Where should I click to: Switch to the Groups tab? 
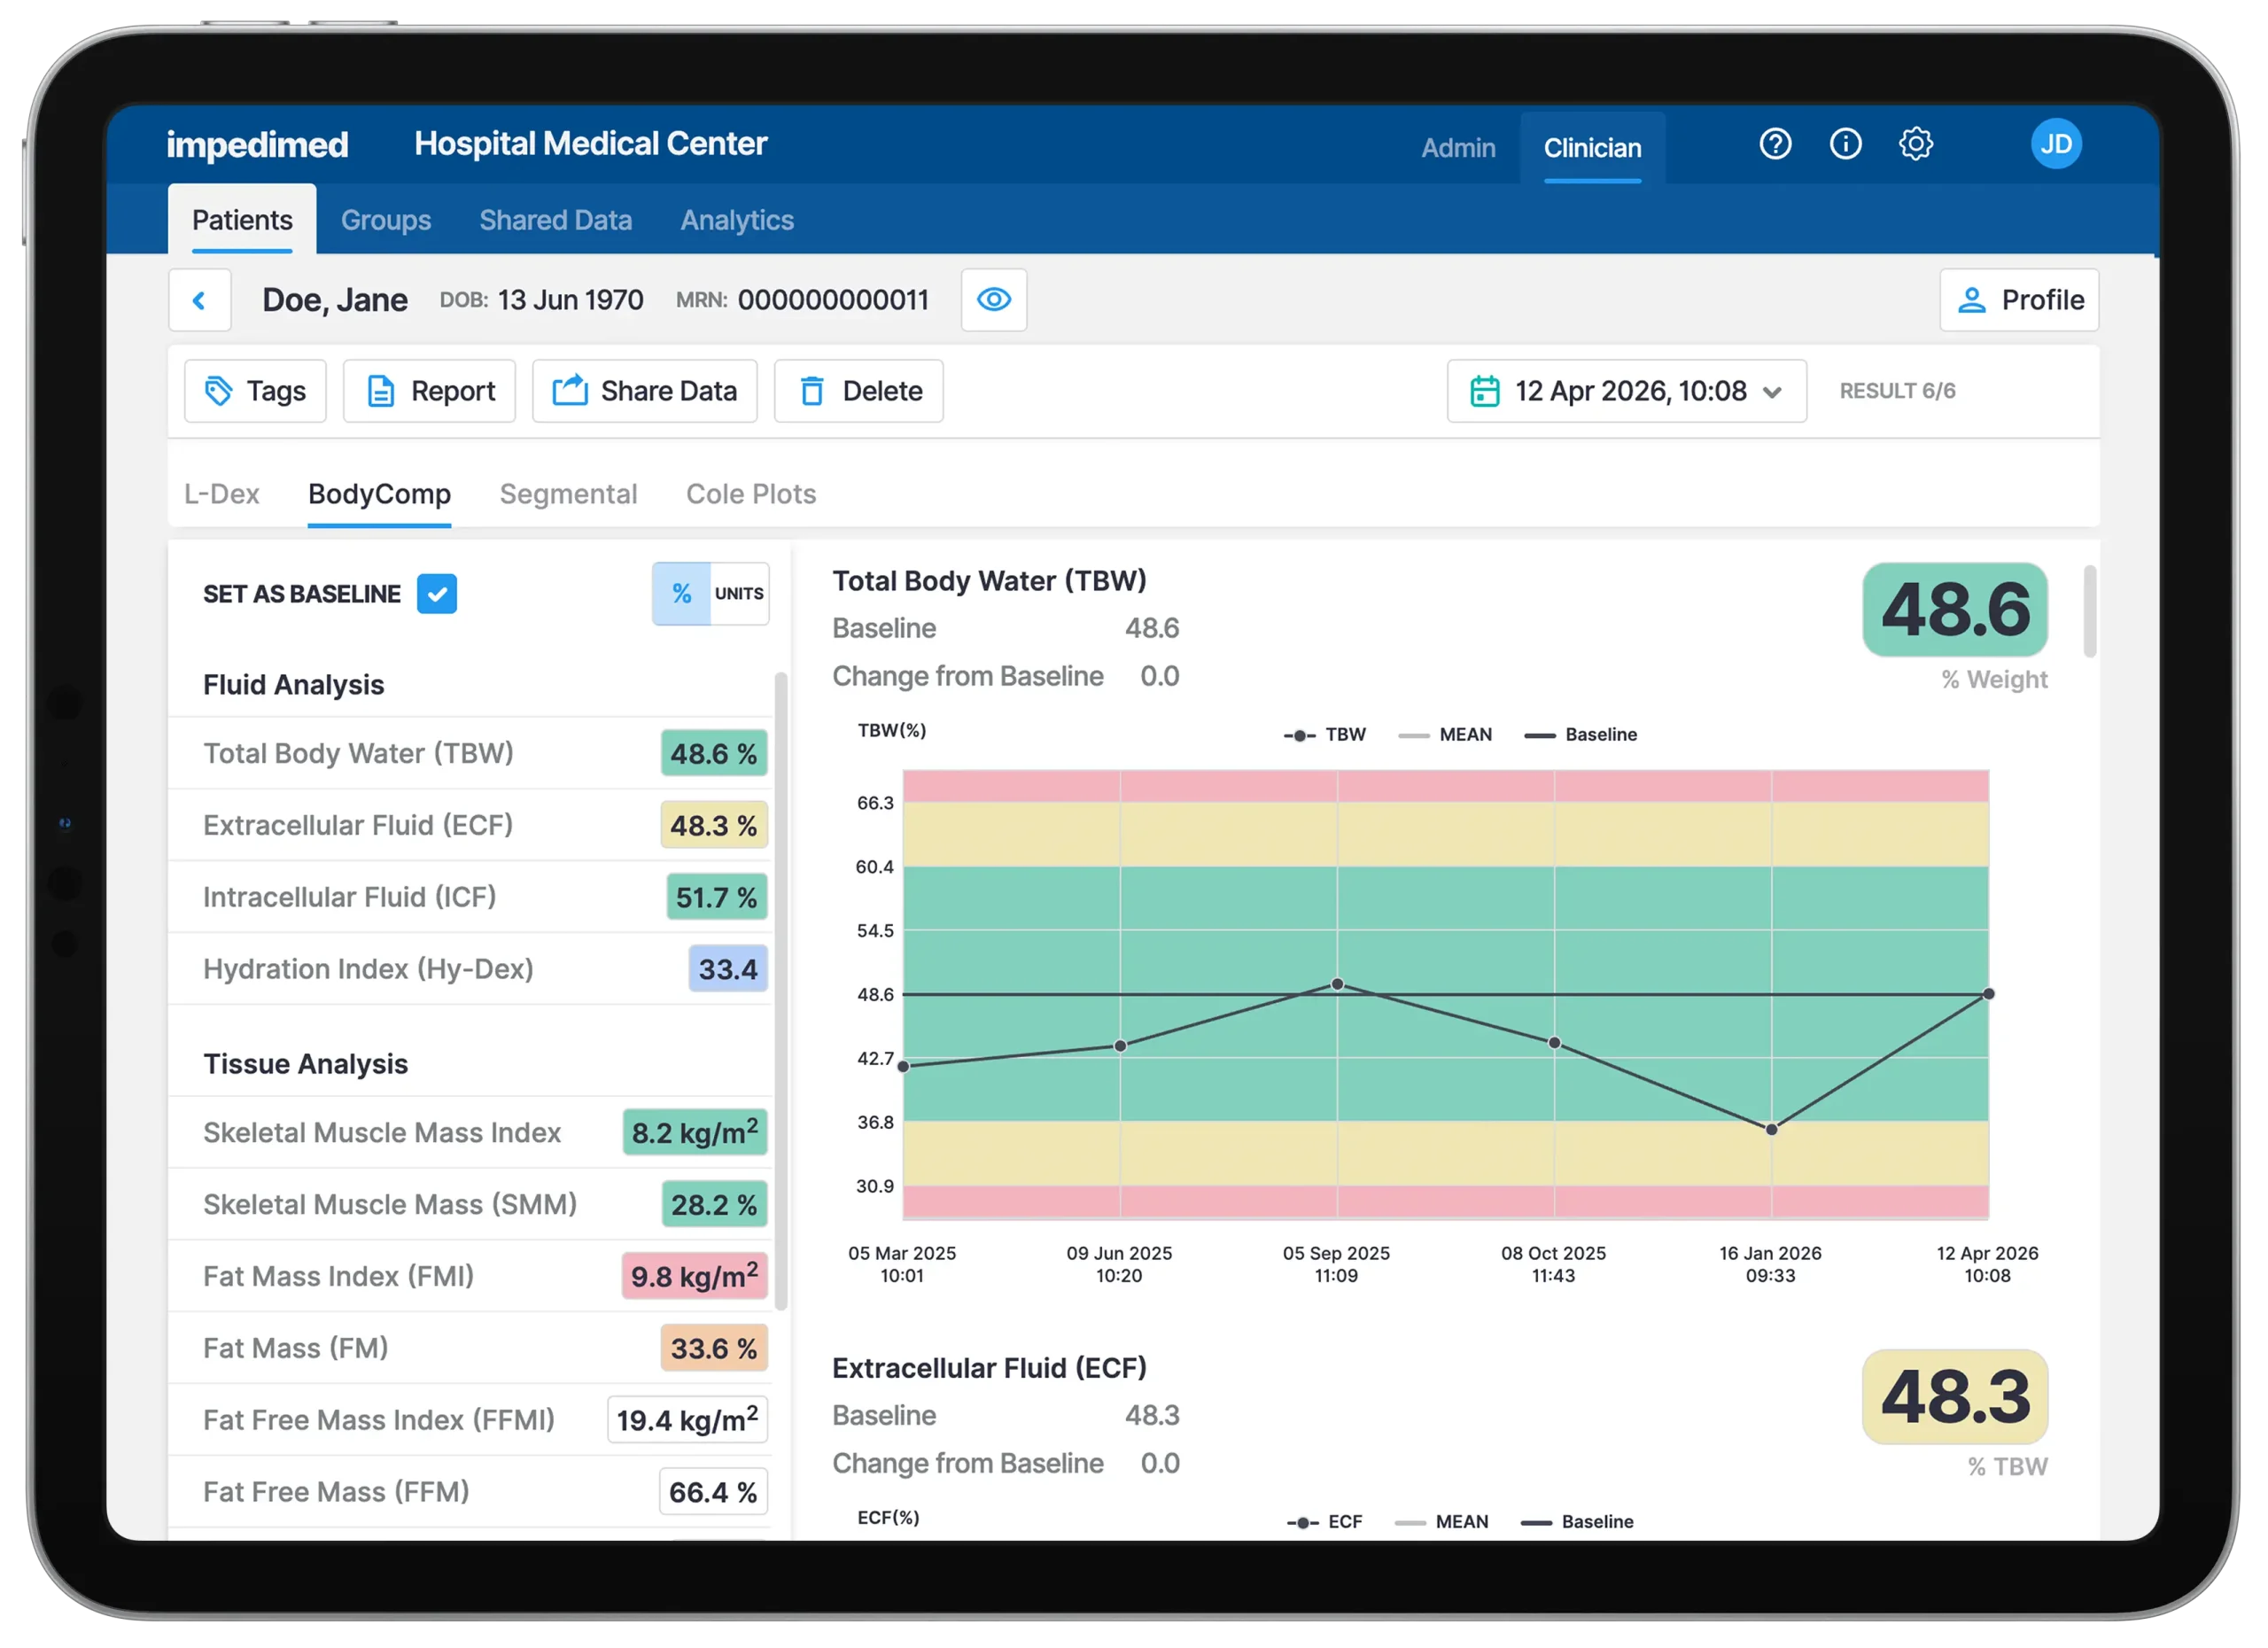386,220
